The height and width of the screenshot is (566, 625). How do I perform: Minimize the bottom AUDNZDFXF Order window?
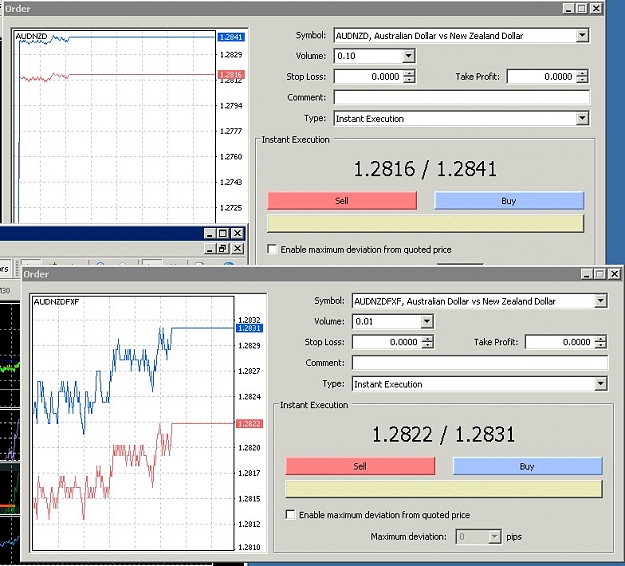pos(587,274)
